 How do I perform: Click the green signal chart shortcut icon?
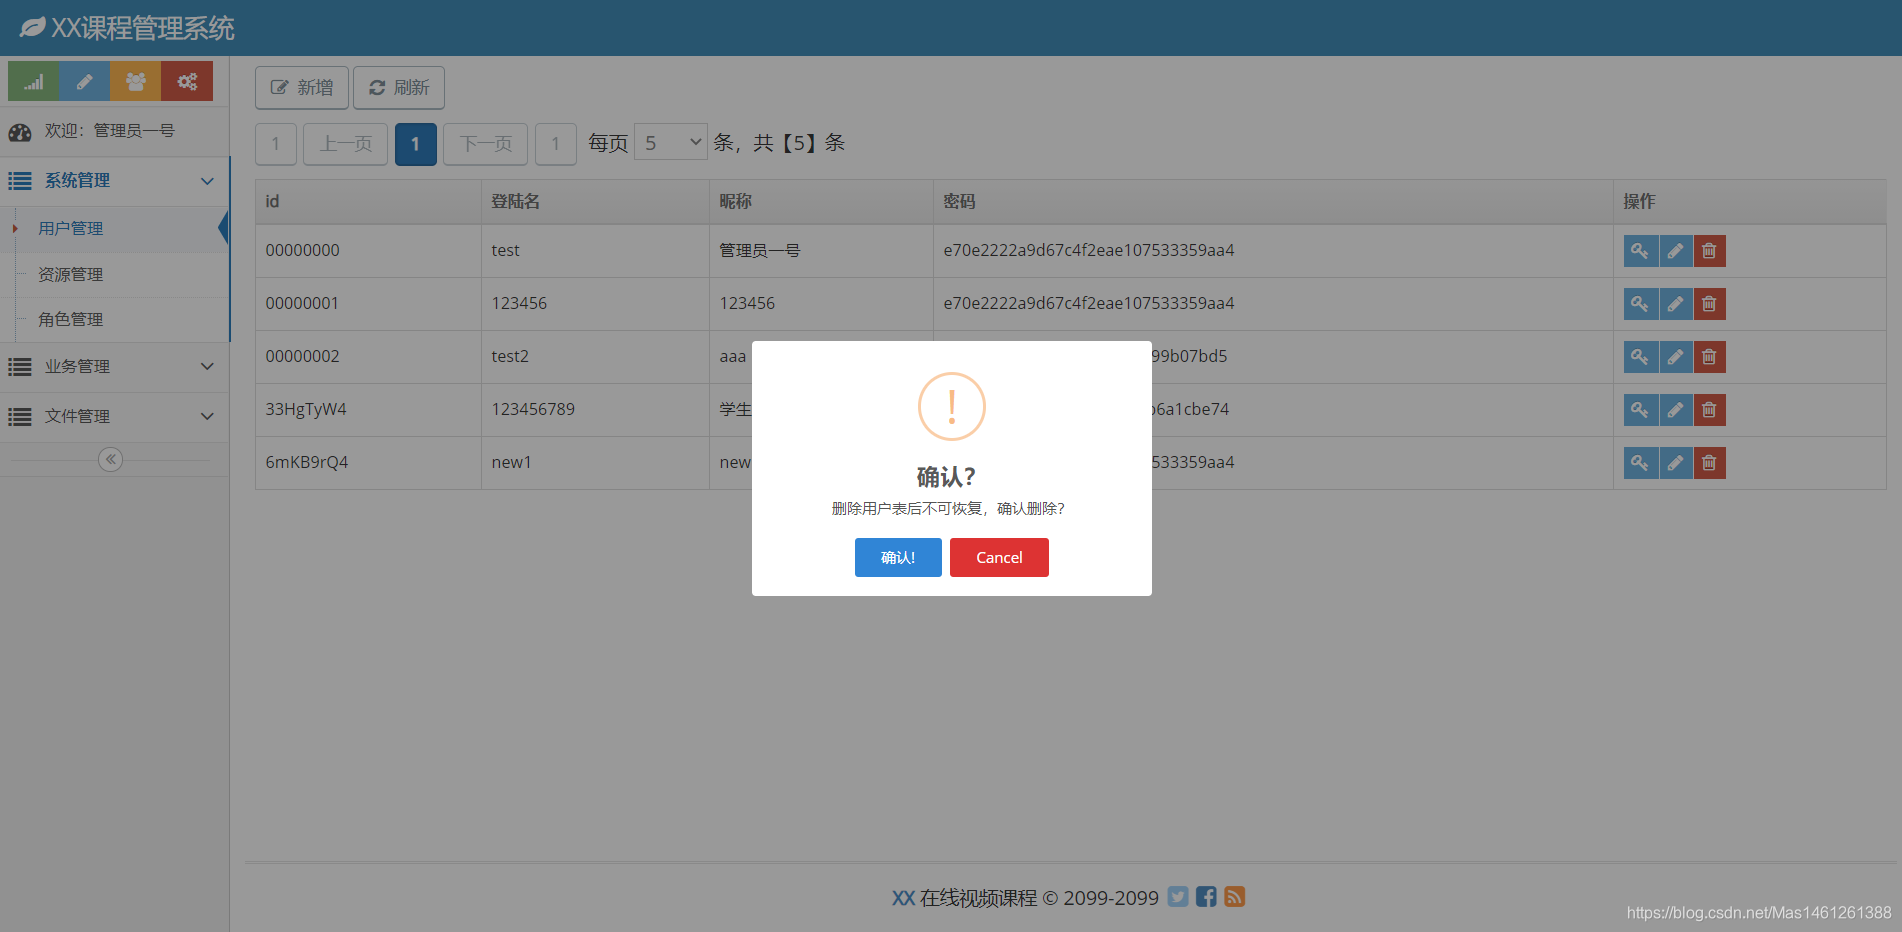[34, 81]
